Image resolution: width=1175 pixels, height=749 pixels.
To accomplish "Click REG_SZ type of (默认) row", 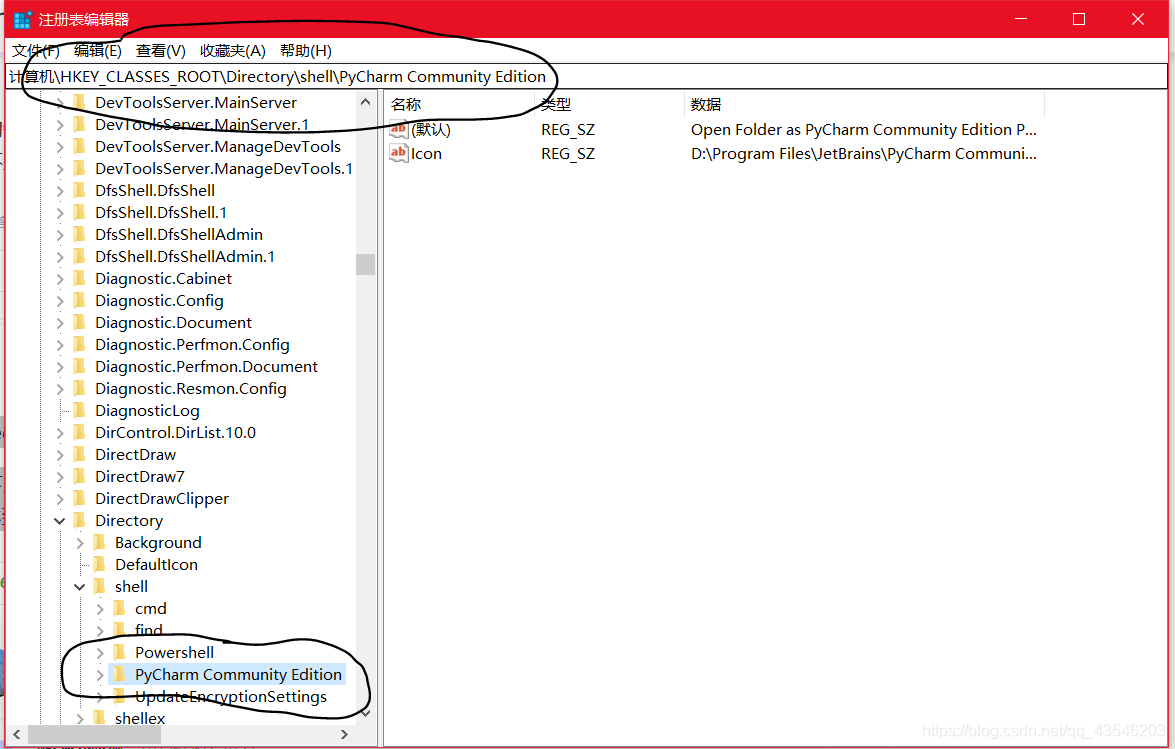I will 568,130.
